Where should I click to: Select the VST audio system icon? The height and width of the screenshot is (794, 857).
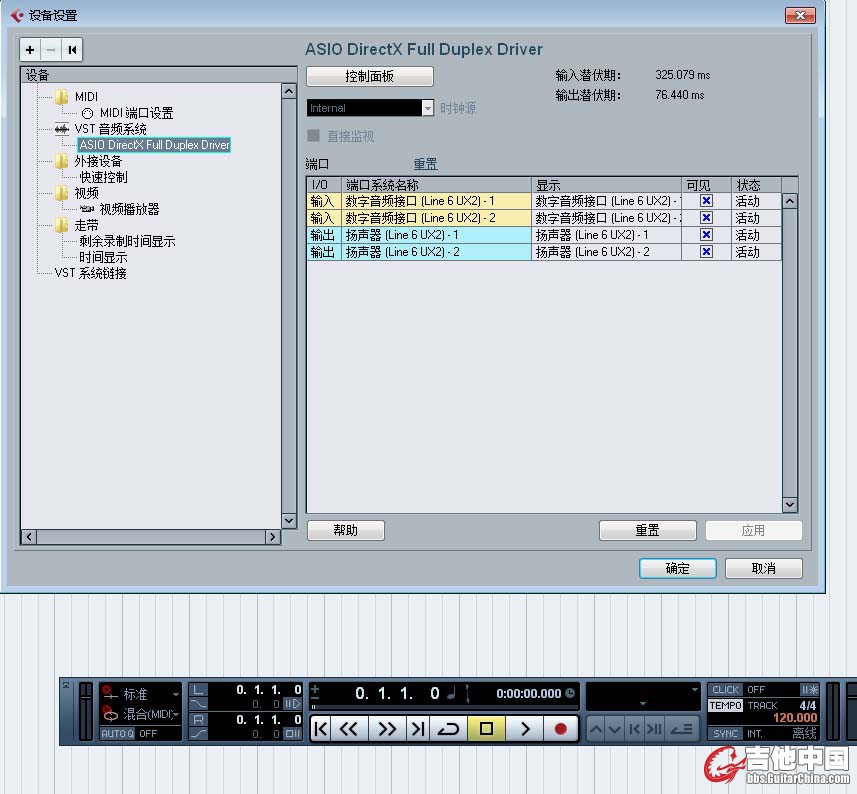coord(61,130)
